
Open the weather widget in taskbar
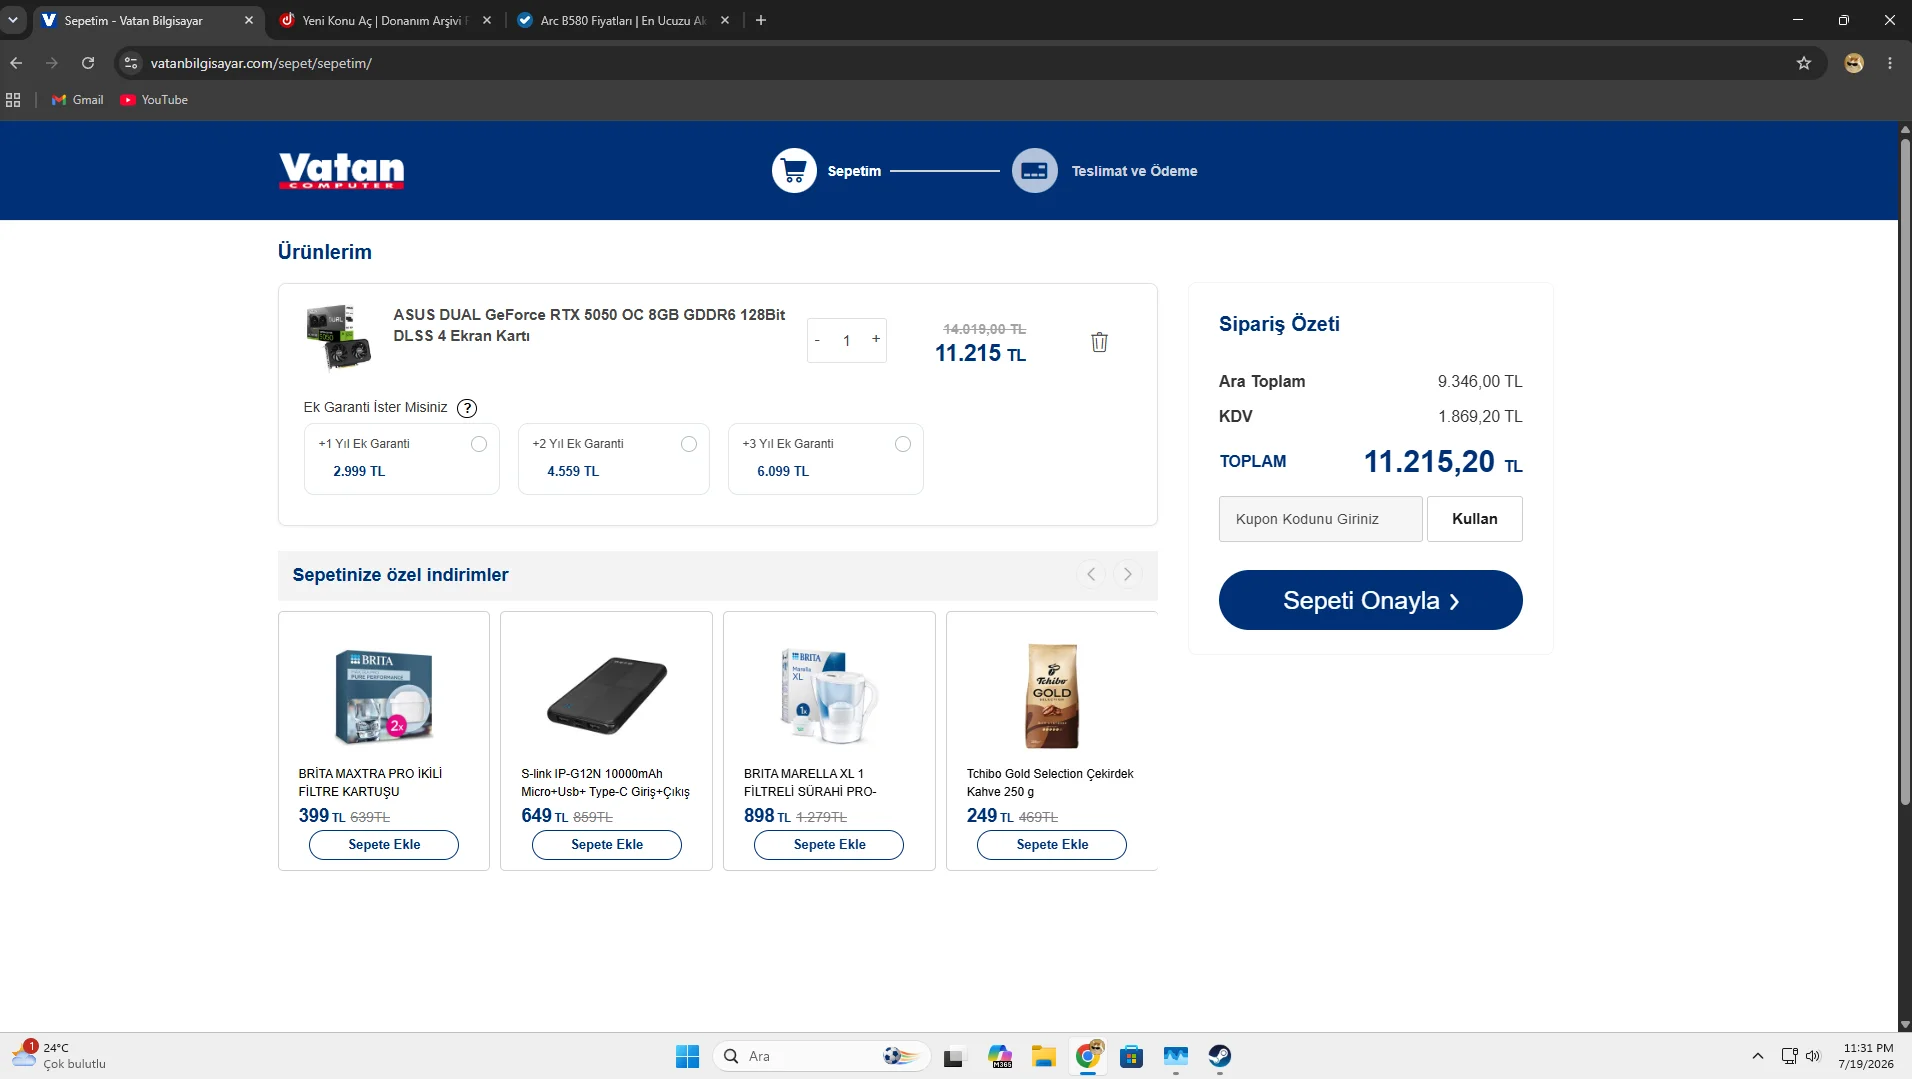tap(60, 1056)
